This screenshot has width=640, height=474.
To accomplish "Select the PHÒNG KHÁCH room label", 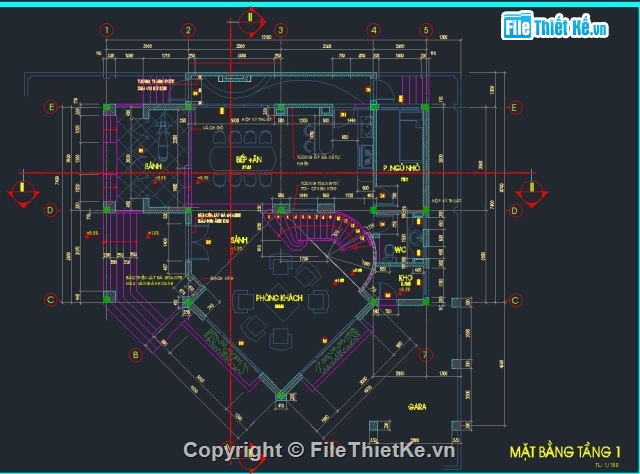I will coord(279,298).
